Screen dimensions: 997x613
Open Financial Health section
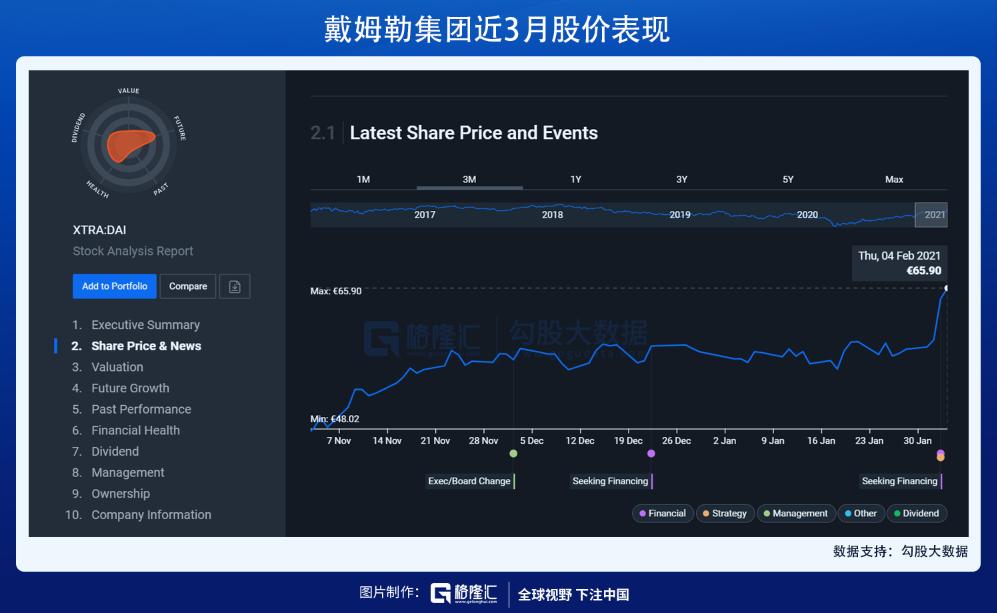click(135, 430)
